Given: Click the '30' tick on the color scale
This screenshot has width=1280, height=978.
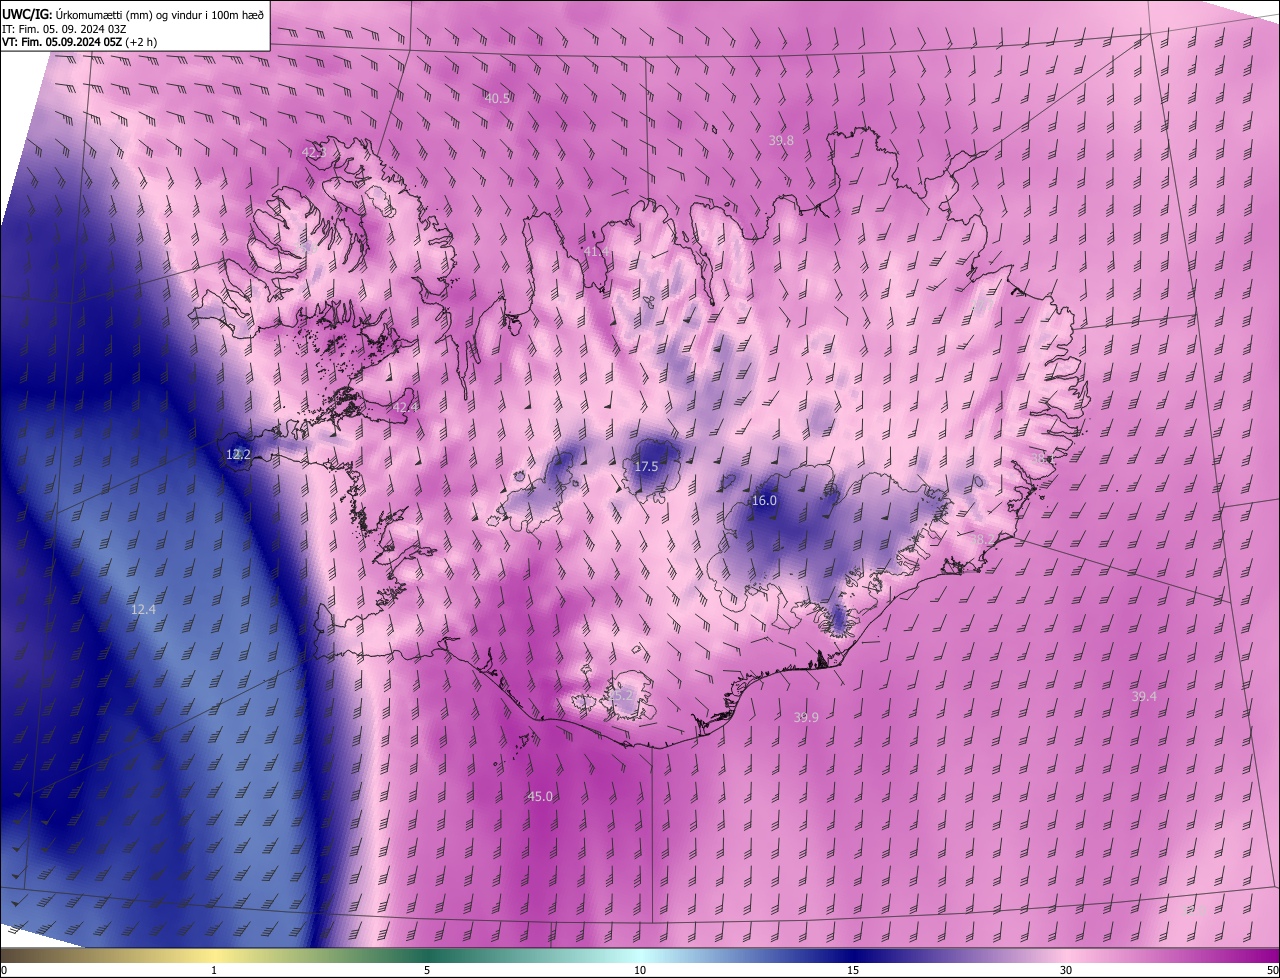Looking at the screenshot, I should pos(1066,970).
